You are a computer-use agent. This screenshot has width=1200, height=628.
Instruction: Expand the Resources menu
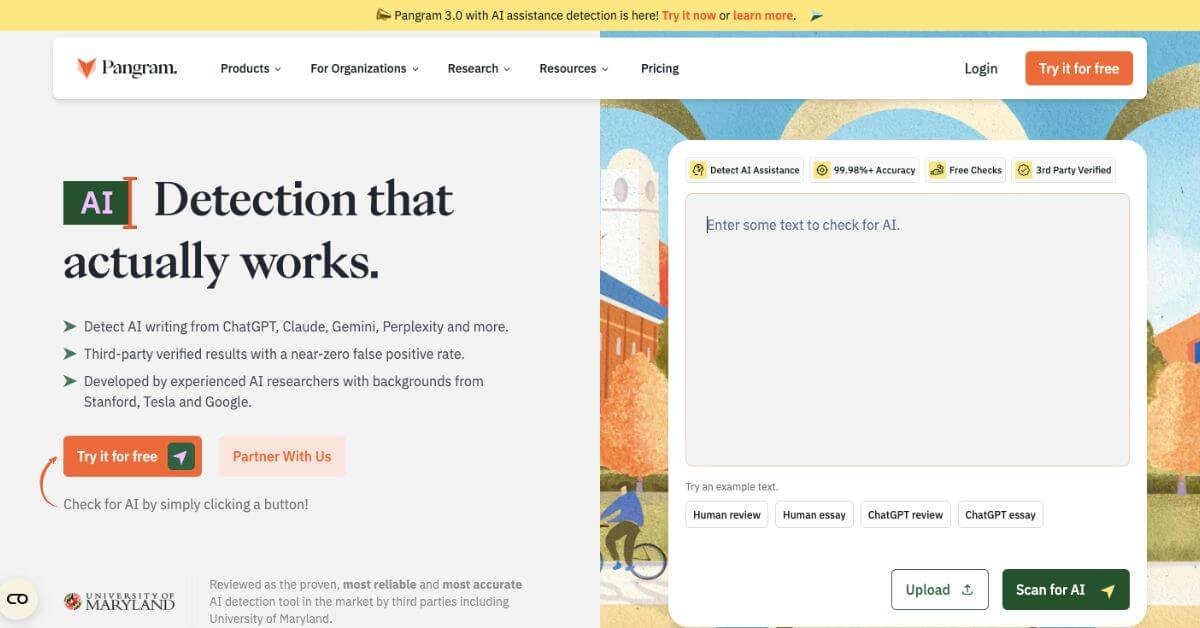coord(572,68)
